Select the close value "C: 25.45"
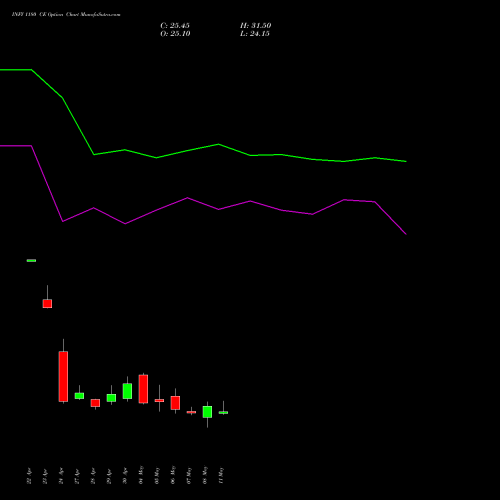This screenshot has width=500, height=500. 175,26
